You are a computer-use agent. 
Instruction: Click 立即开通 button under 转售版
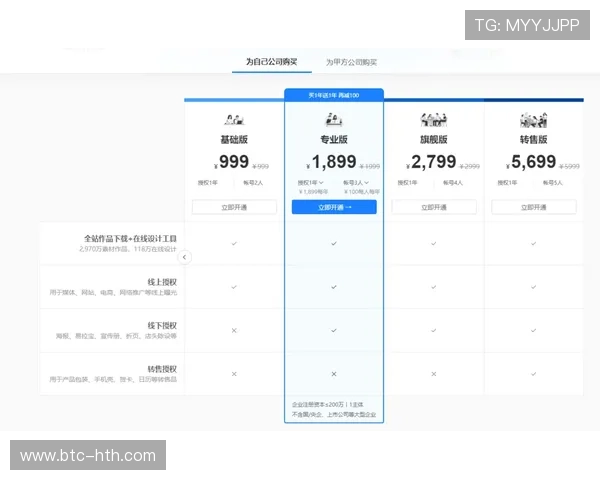534,207
